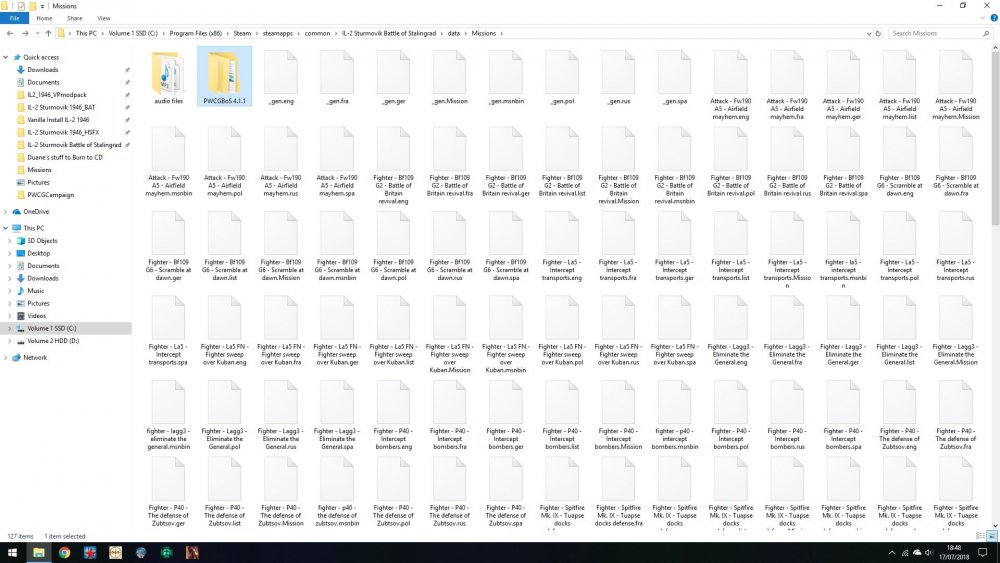1000x563 pixels.
Task: Select Fighter La5 FN Fighter sweep over Kuban.eng
Action: point(224,333)
